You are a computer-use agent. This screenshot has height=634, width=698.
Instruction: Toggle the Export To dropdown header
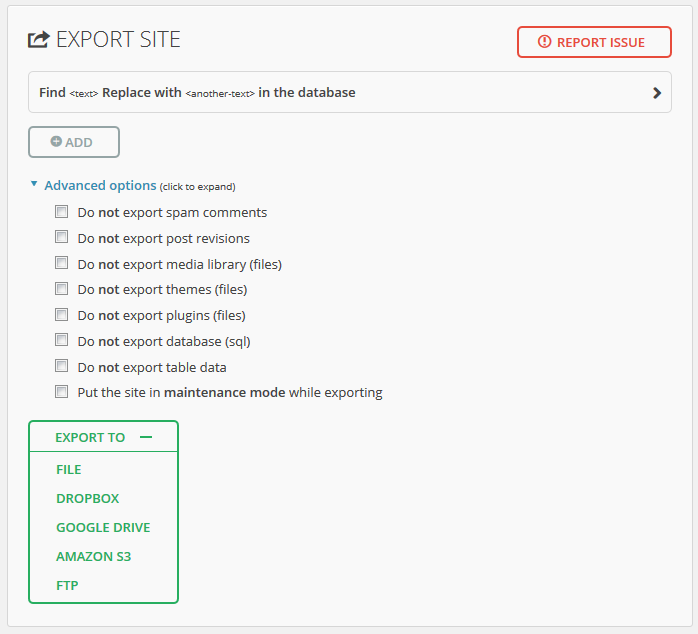point(103,437)
